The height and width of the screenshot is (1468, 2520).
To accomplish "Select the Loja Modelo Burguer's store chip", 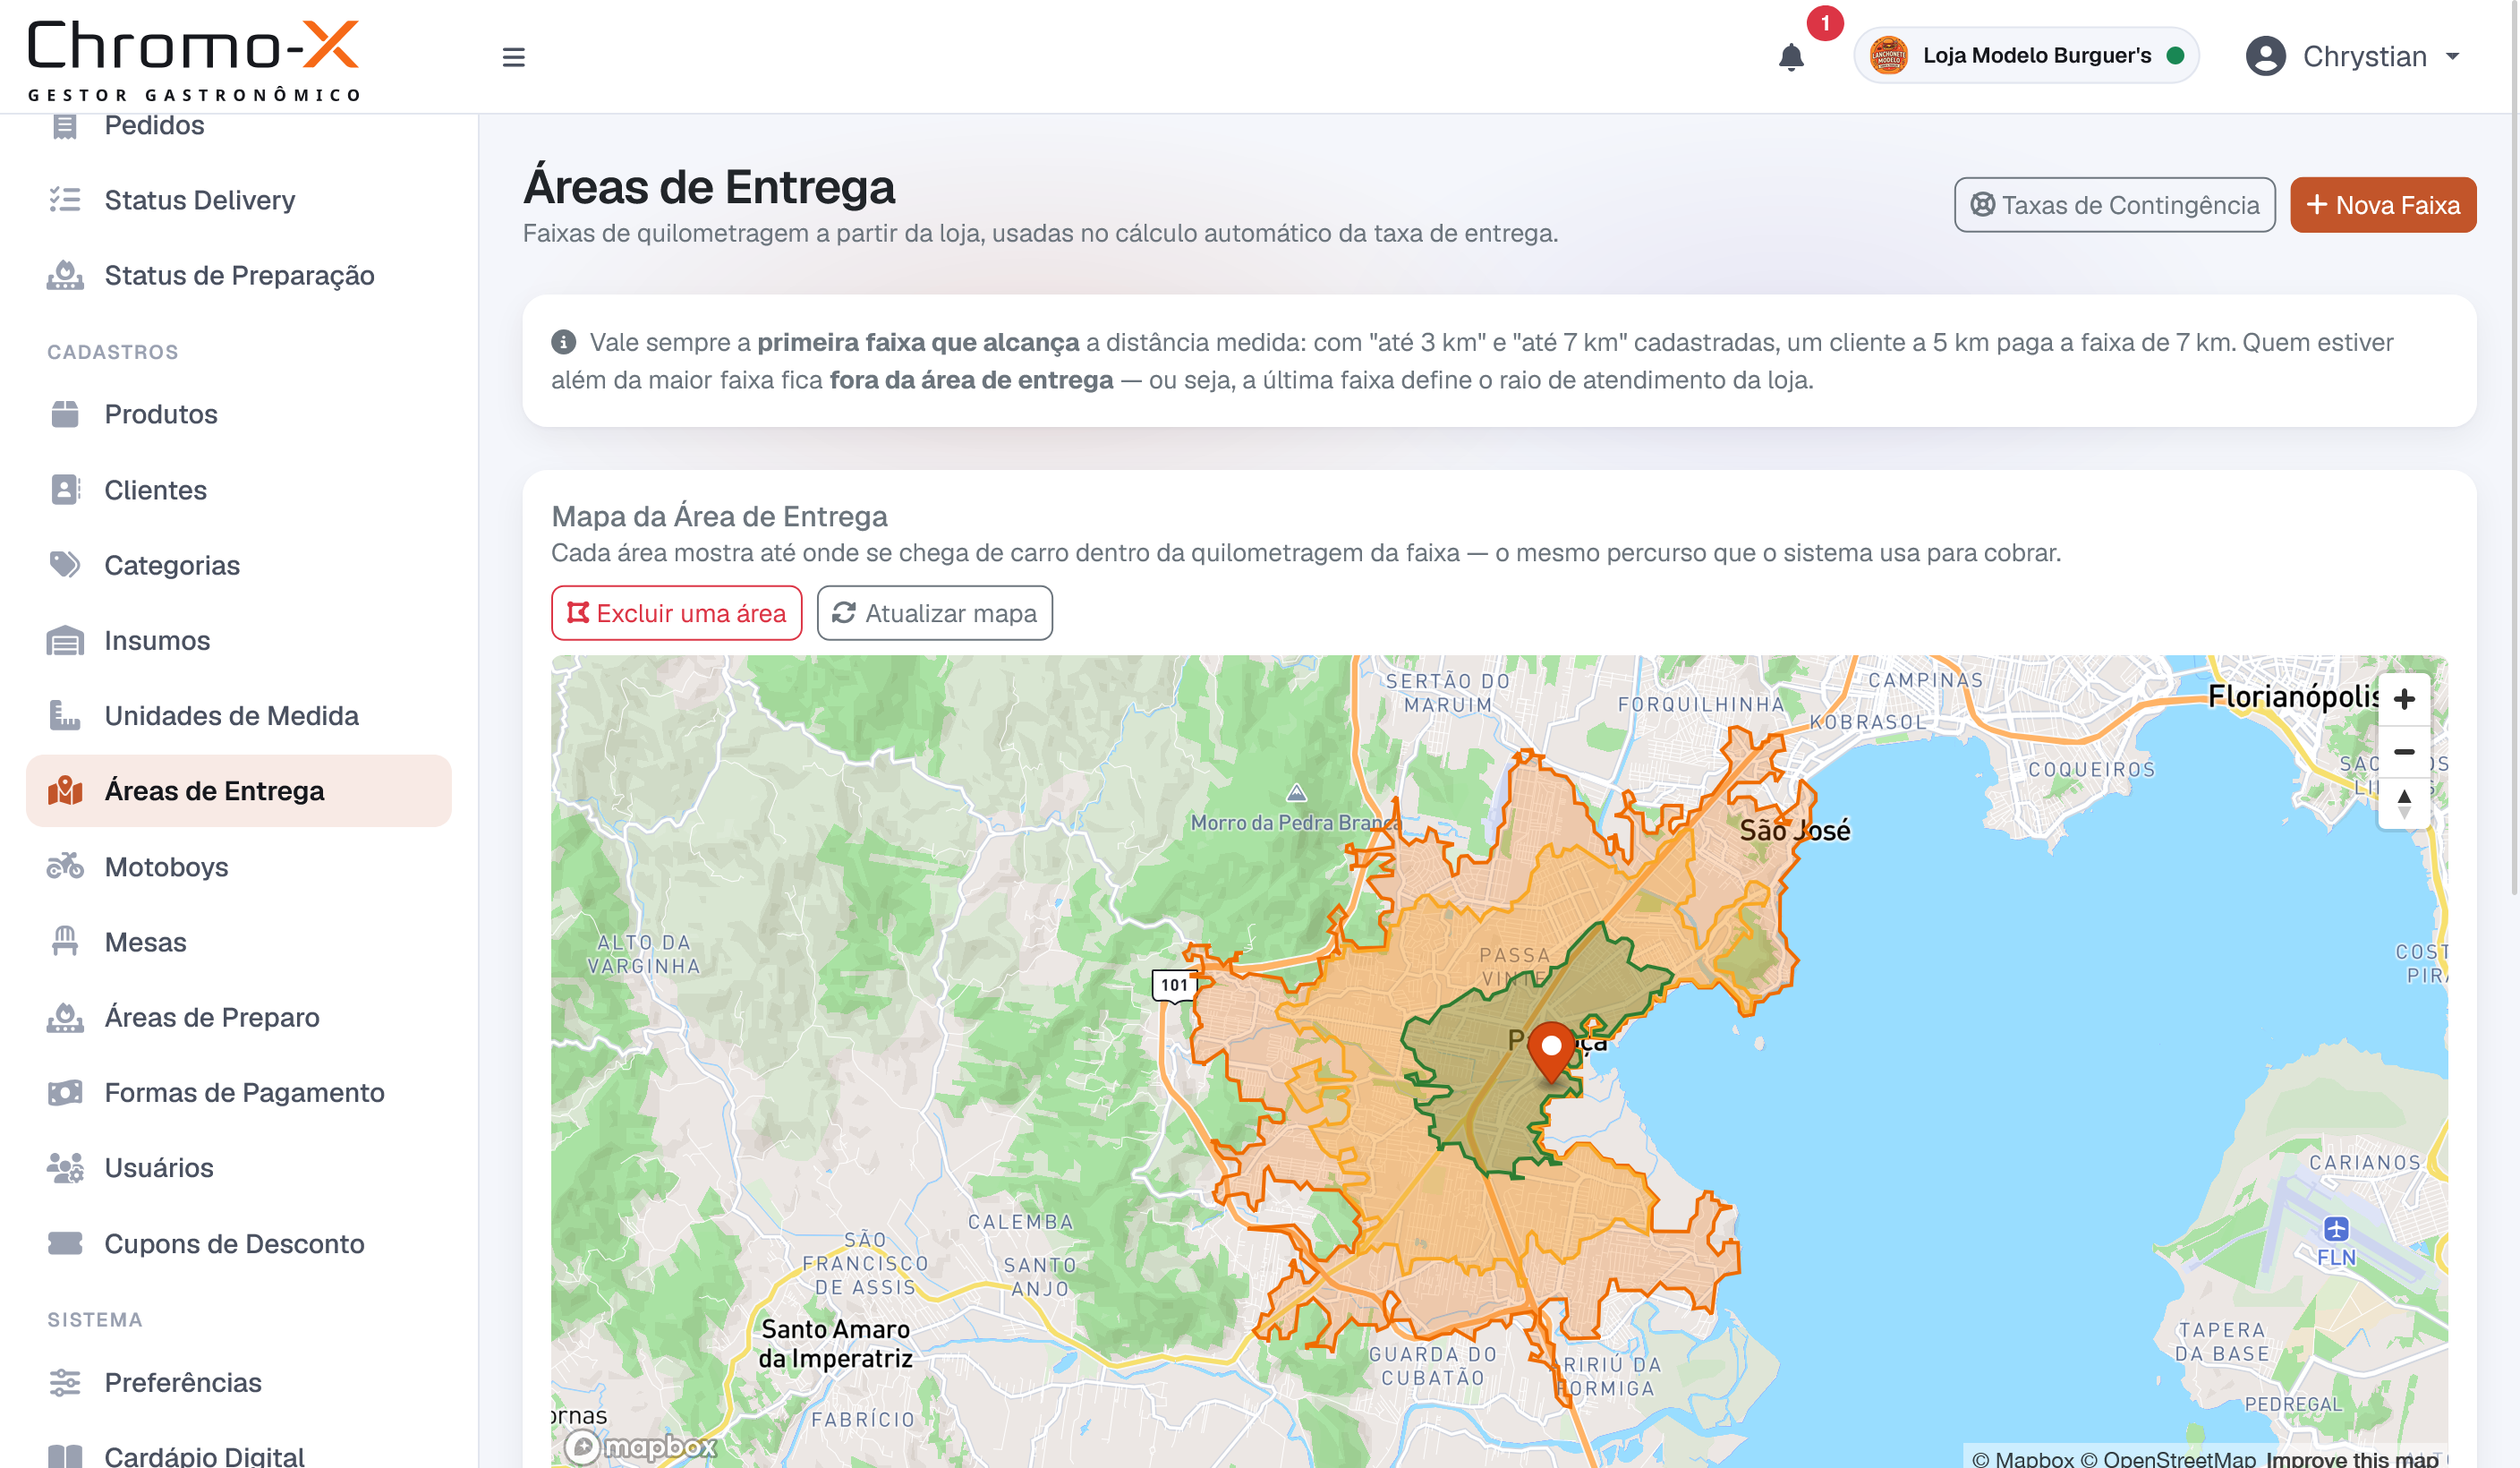I will (2026, 55).
